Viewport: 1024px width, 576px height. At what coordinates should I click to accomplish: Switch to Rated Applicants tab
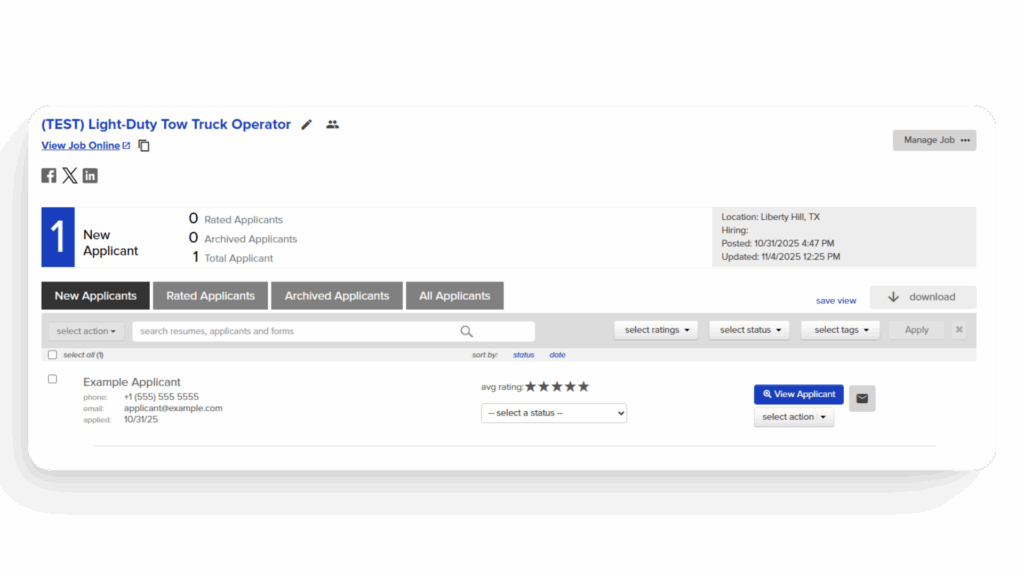tap(210, 296)
